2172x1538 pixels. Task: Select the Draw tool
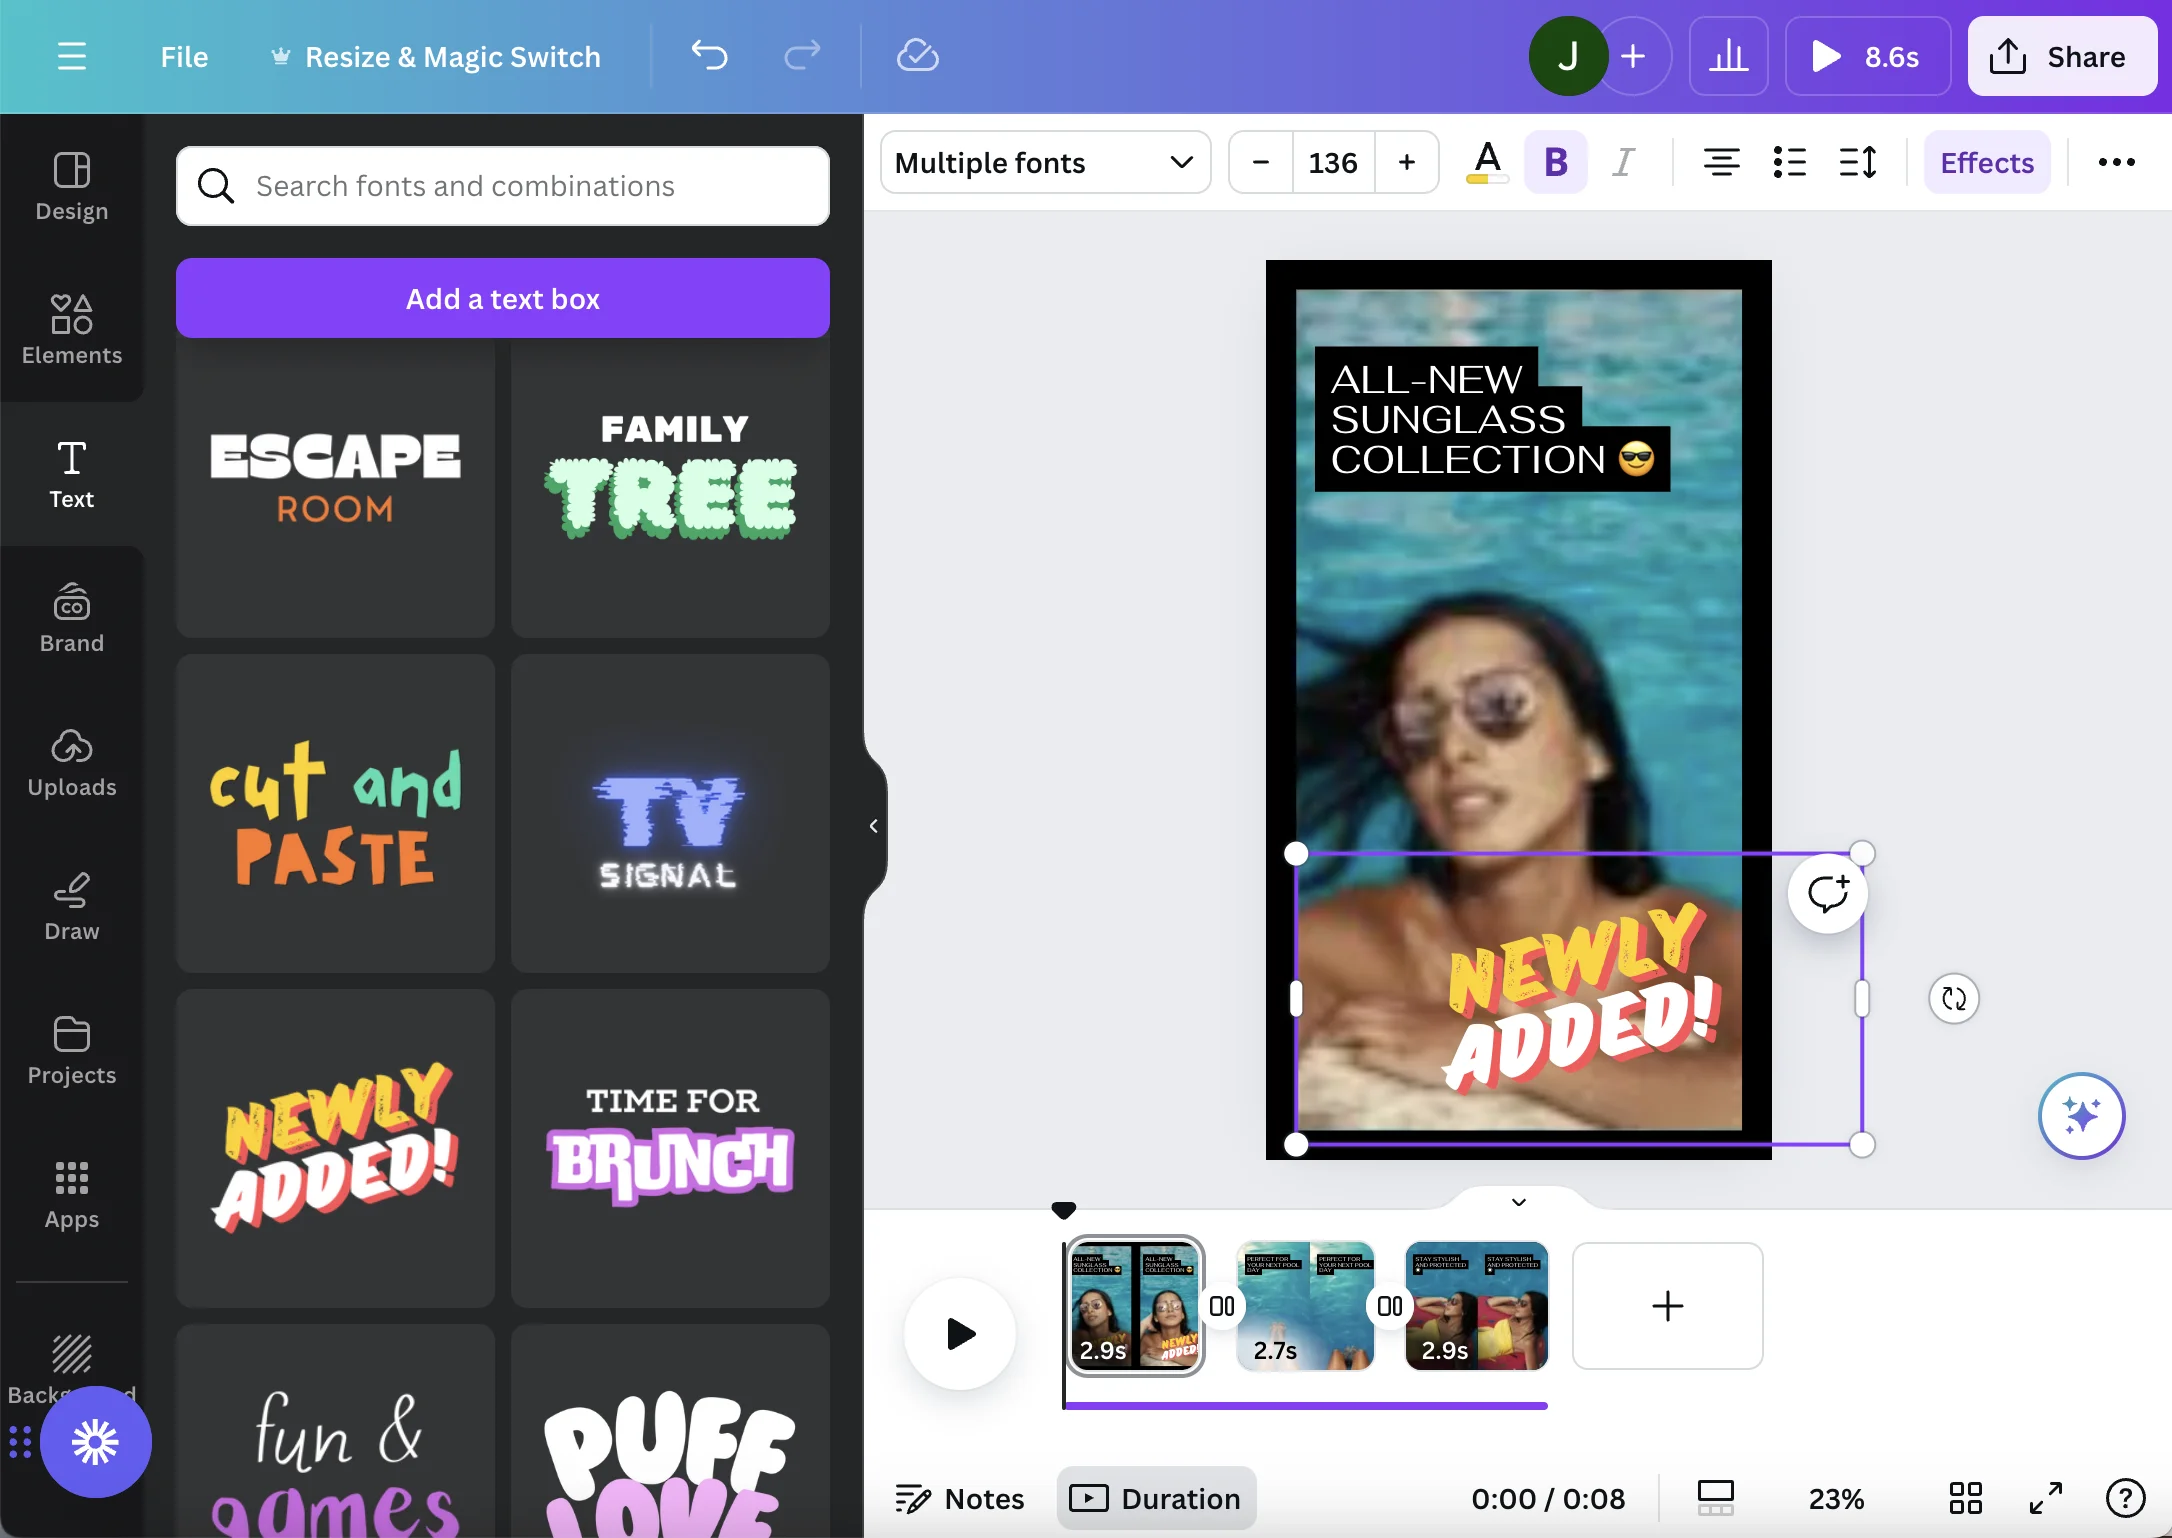[x=71, y=907]
